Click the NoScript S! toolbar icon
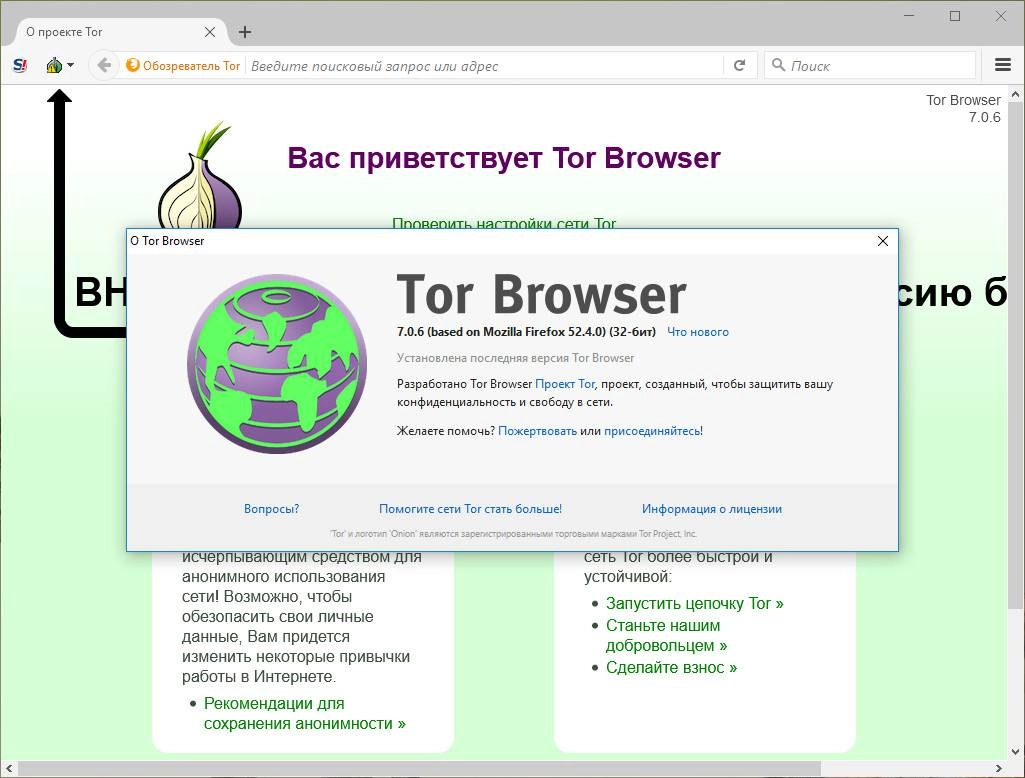 pyautogui.click(x=20, y=65)
